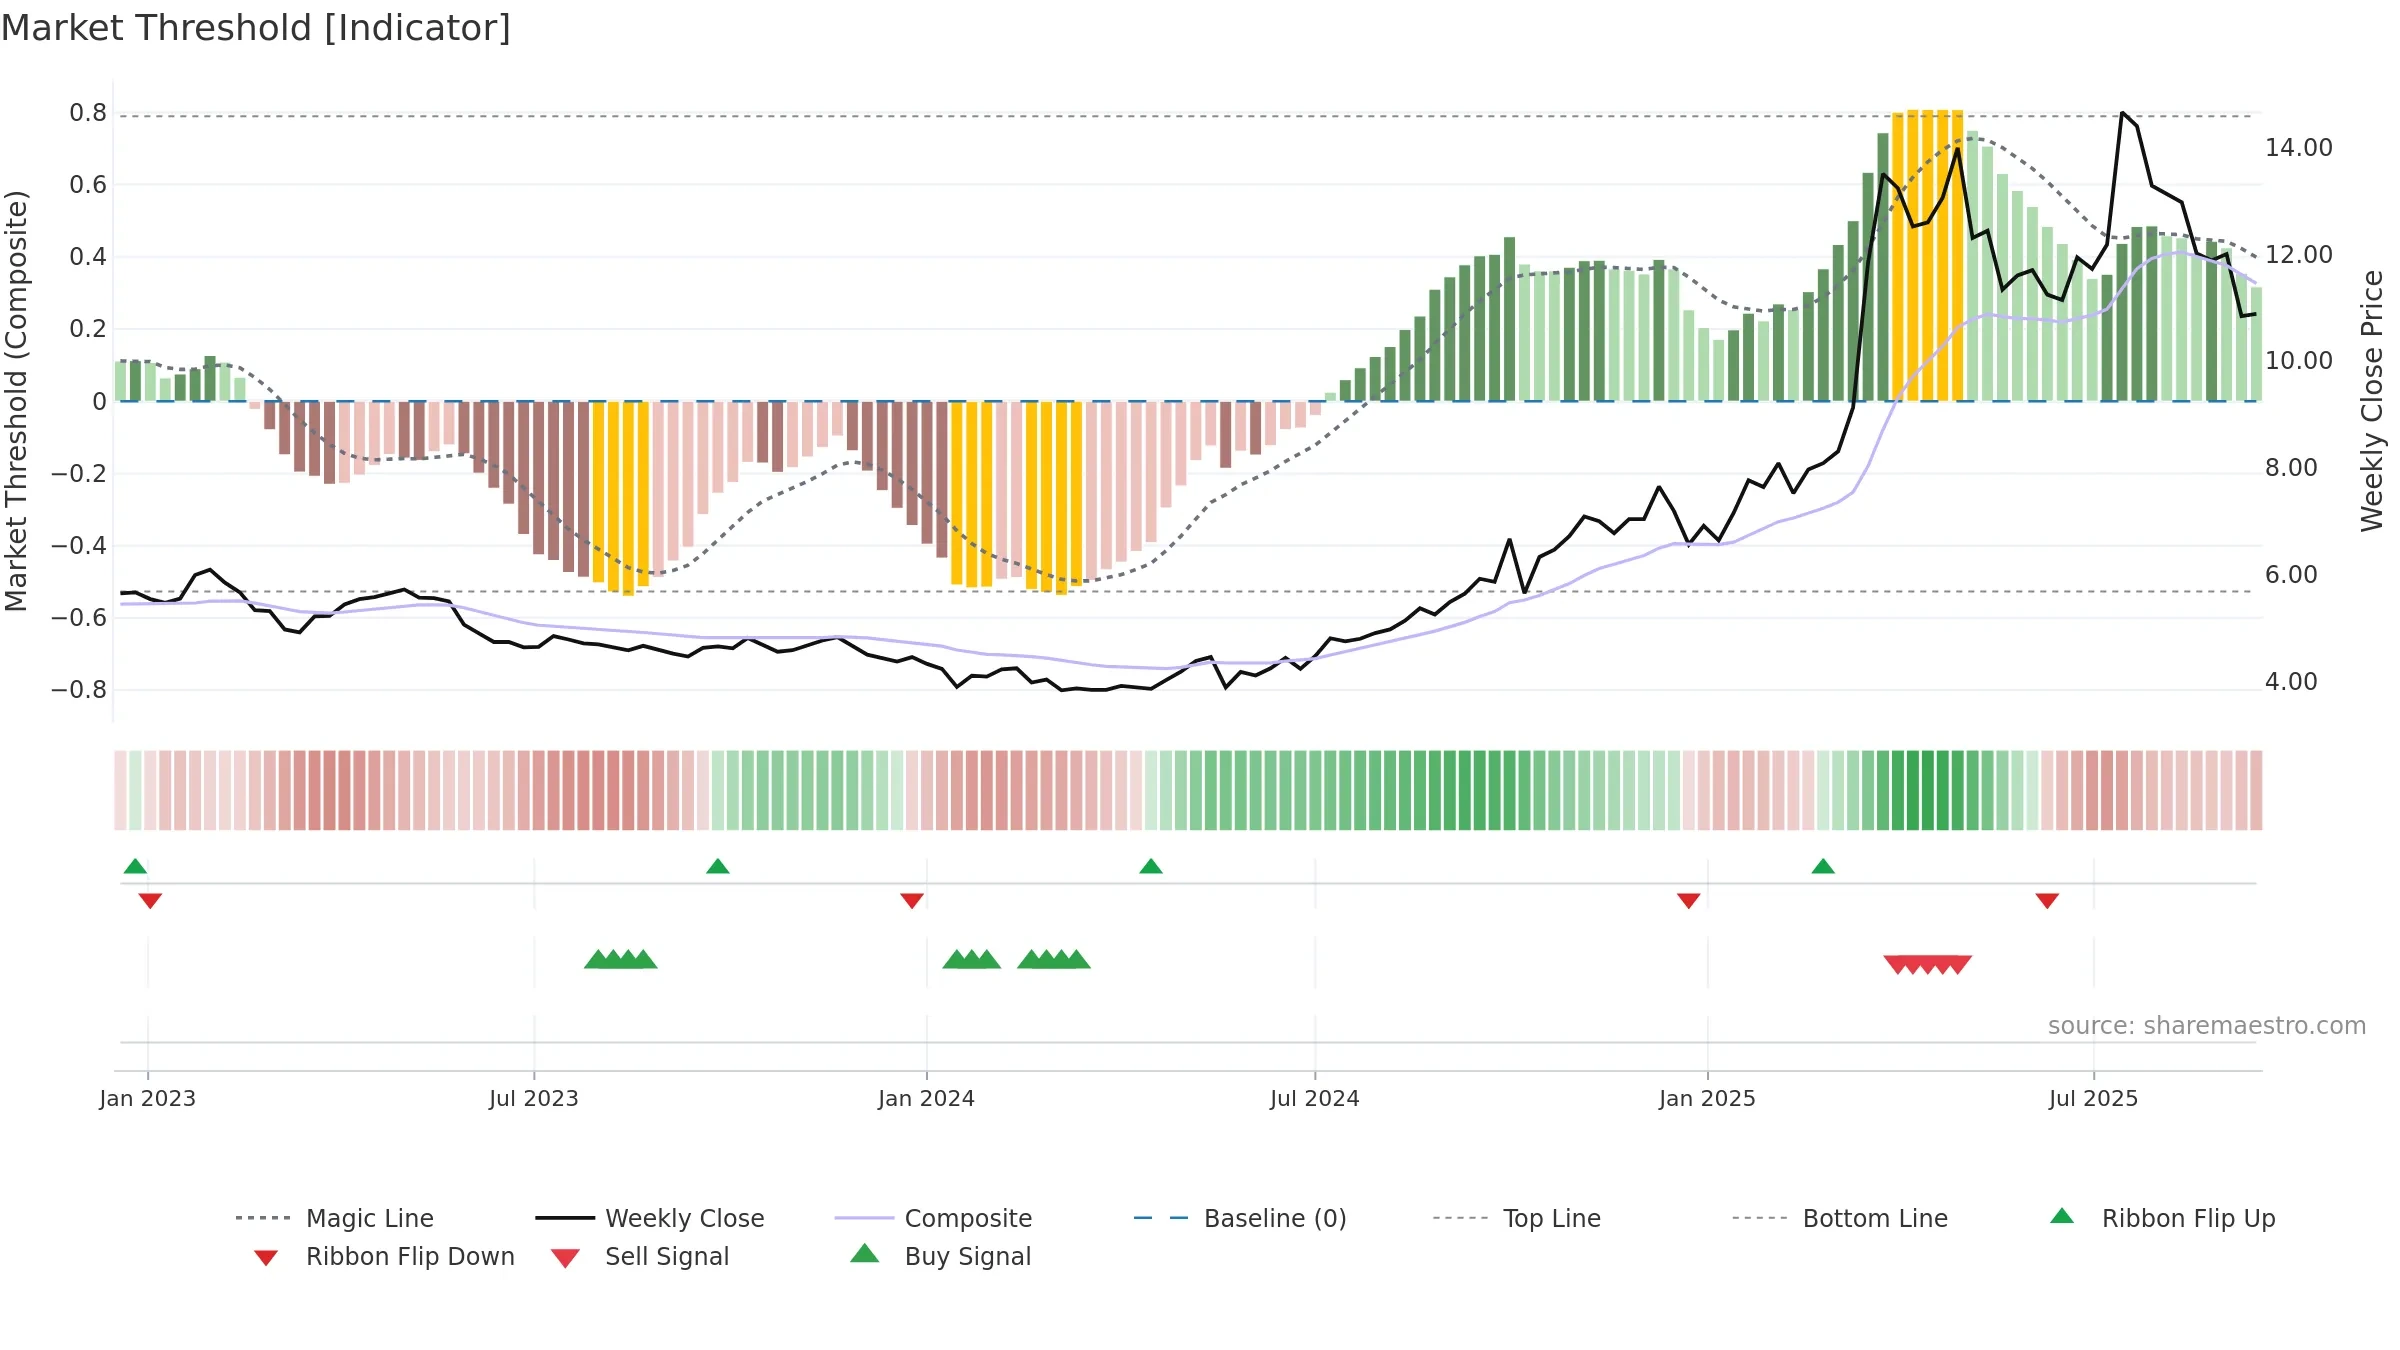
Task: Click the first buy signal cluster after Jan 2024
Action: click(972, 959)
